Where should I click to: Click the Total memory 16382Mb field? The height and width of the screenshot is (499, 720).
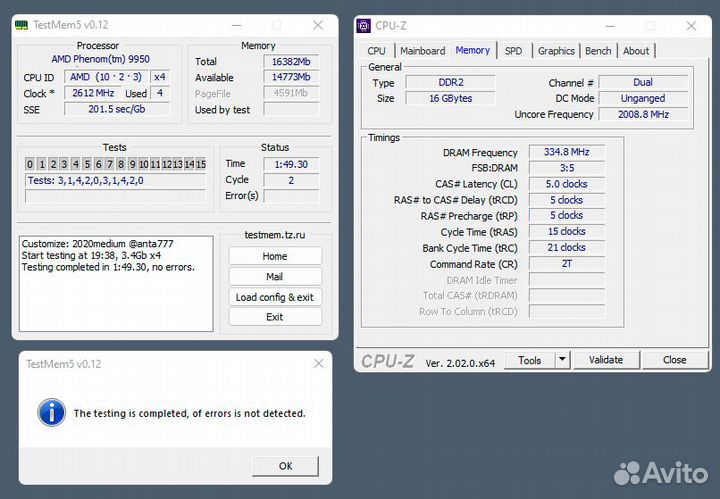[x=291, y=62]
